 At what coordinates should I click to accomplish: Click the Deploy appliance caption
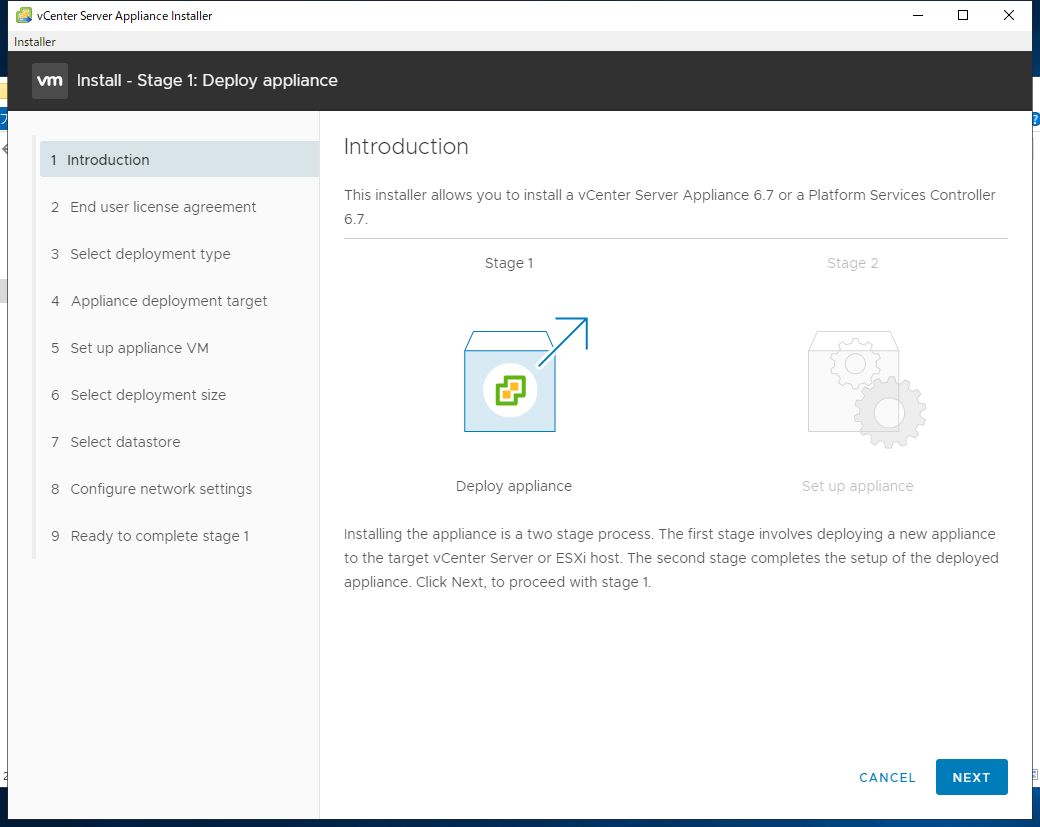coord(513,486)
